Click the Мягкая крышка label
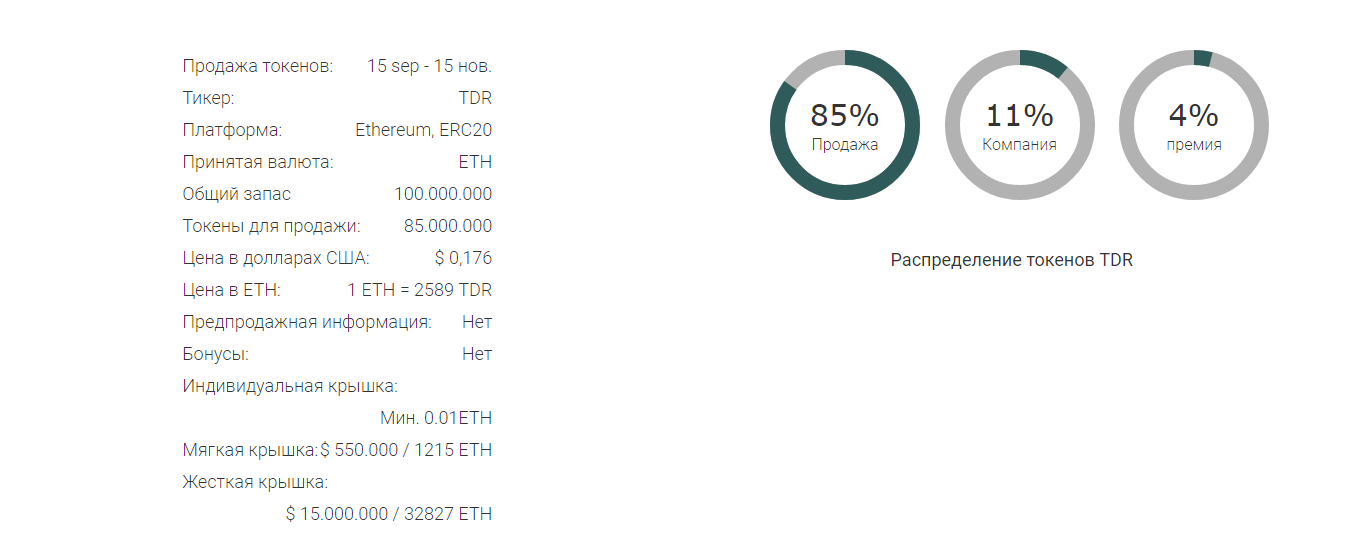The height and width of the screenshot is (543, 1349). point(250,450)
